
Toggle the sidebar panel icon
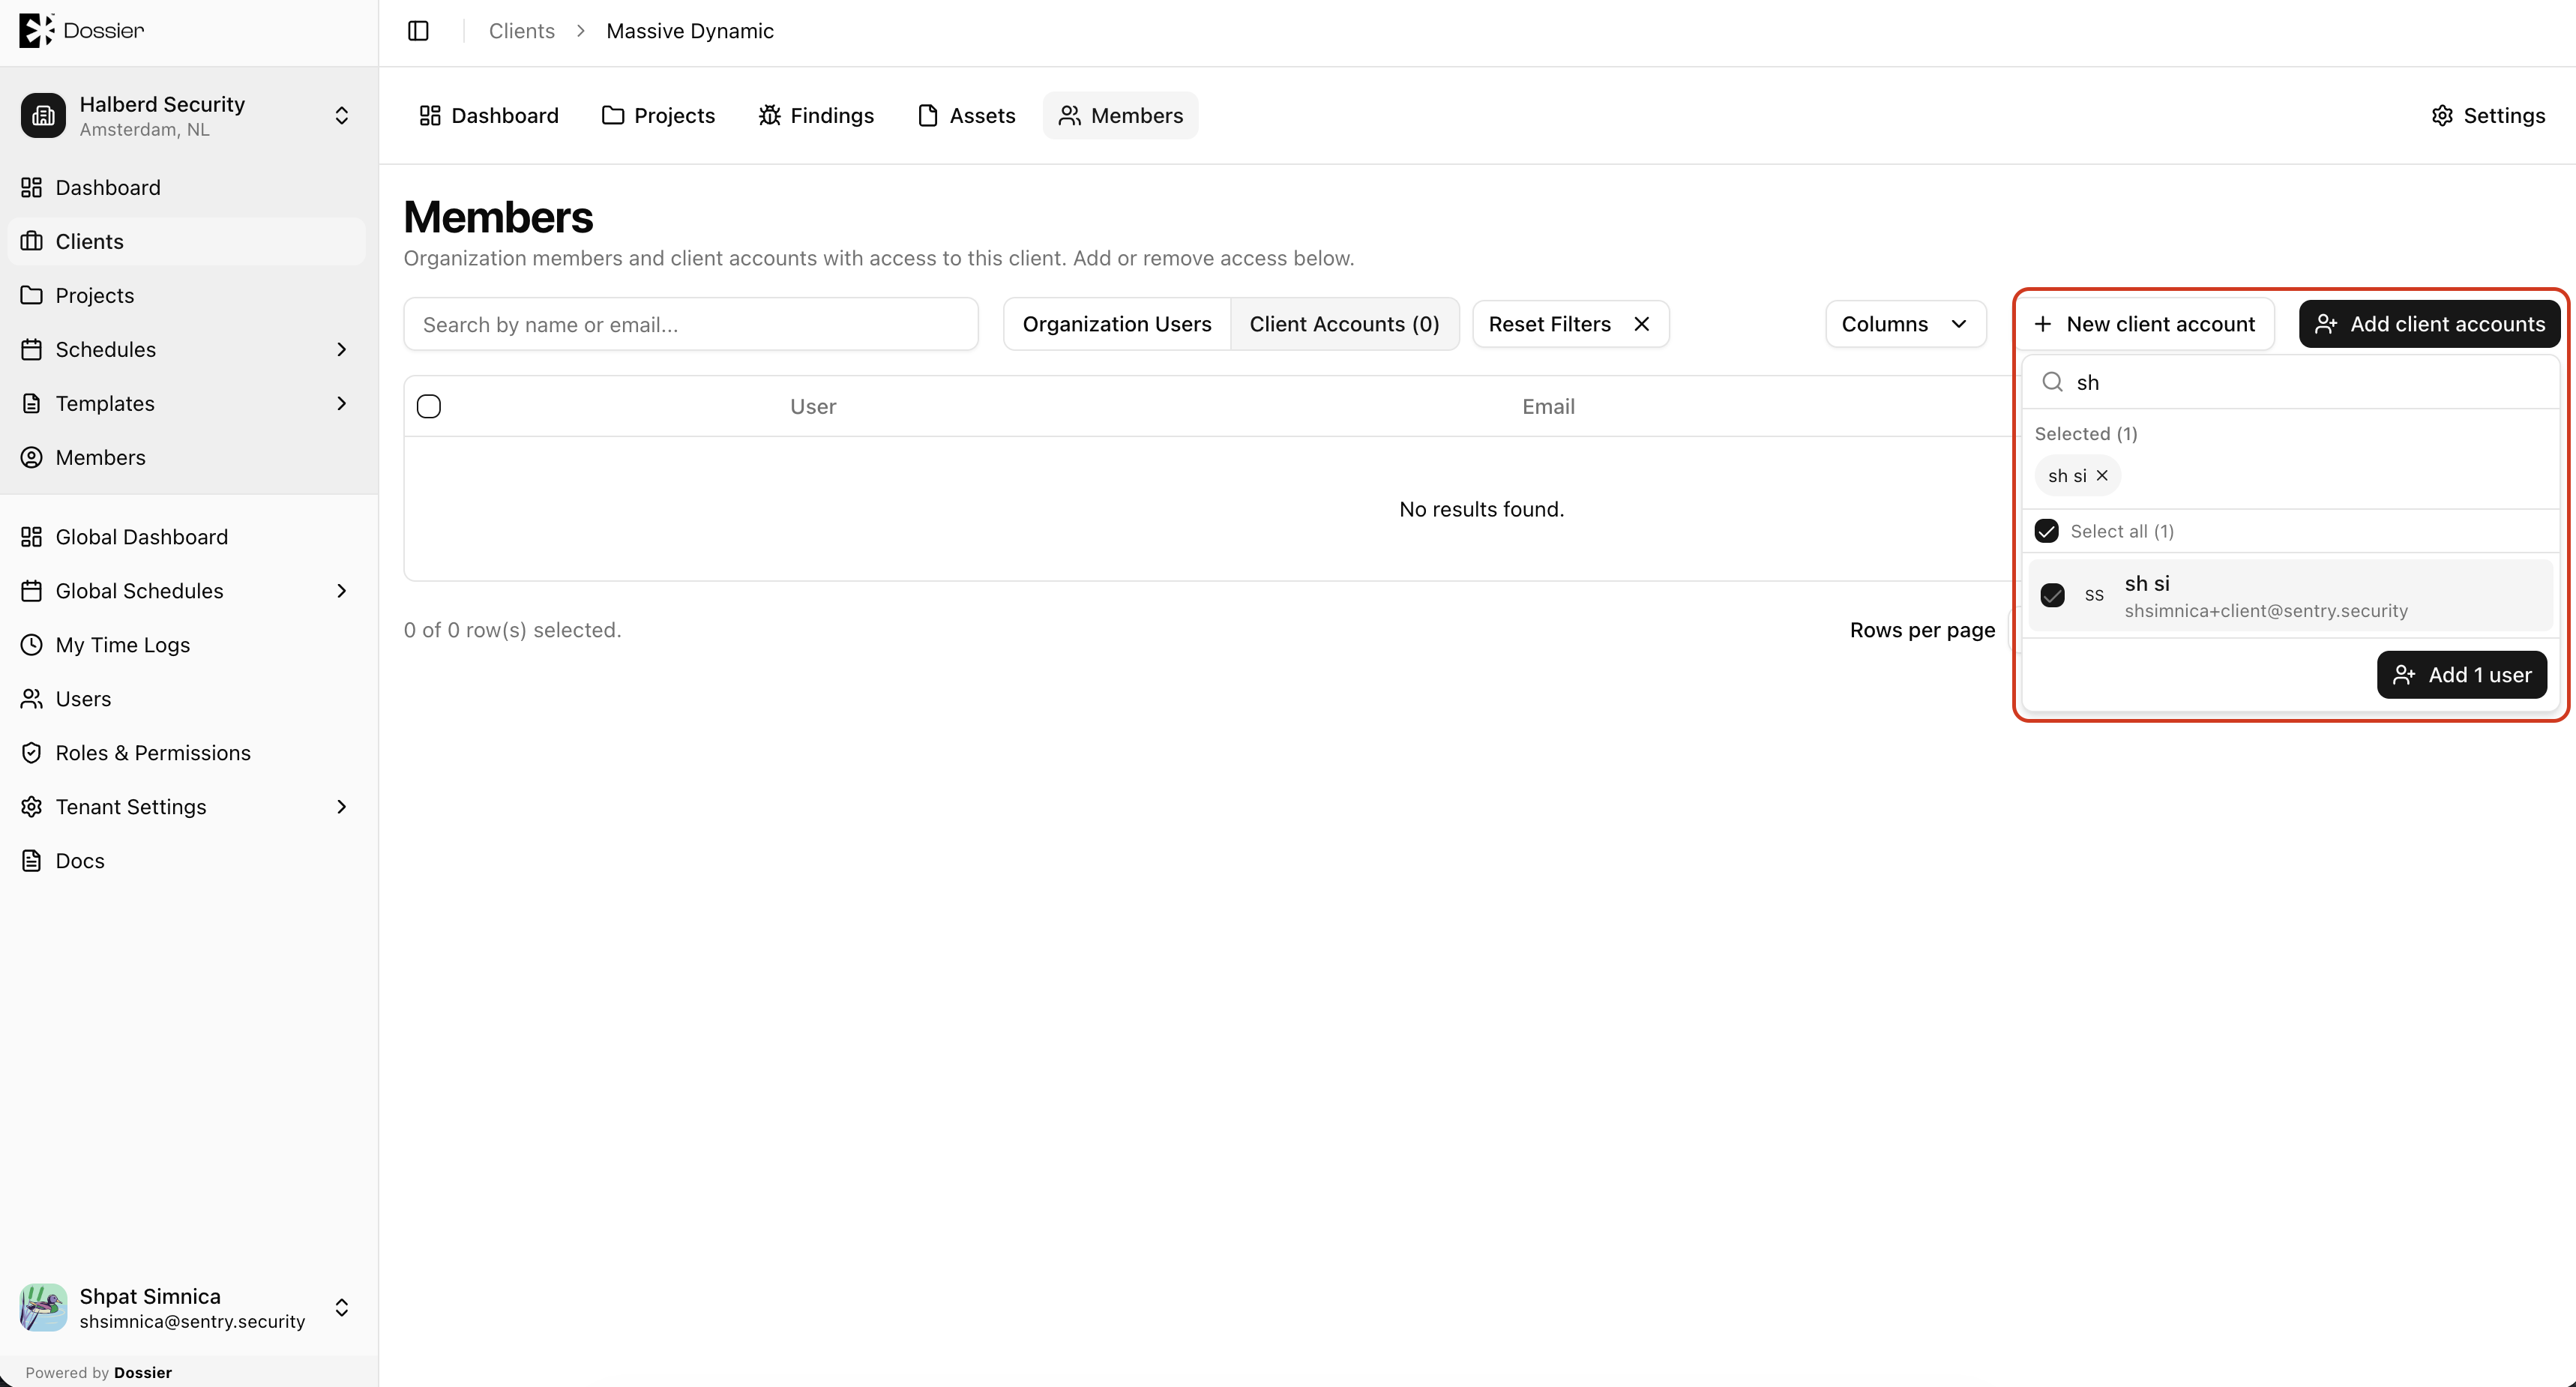tap(418, 31)
